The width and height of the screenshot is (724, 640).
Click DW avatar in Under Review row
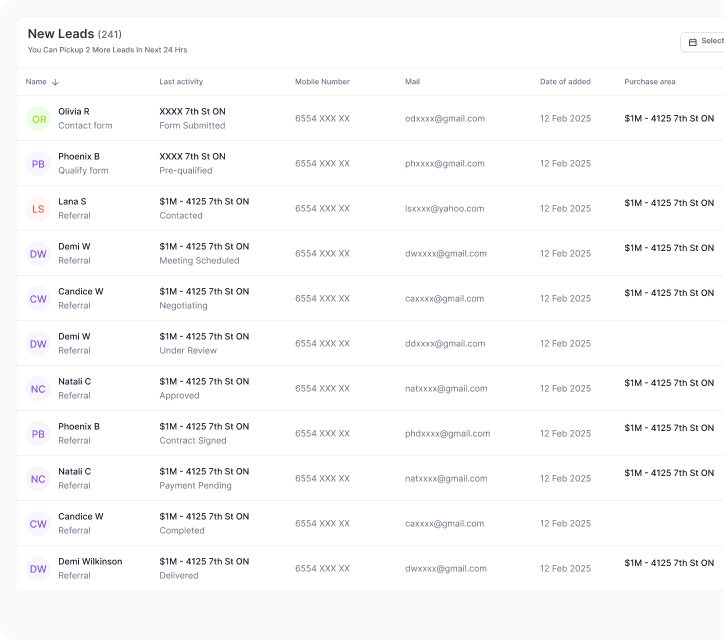tap(38, 344)
